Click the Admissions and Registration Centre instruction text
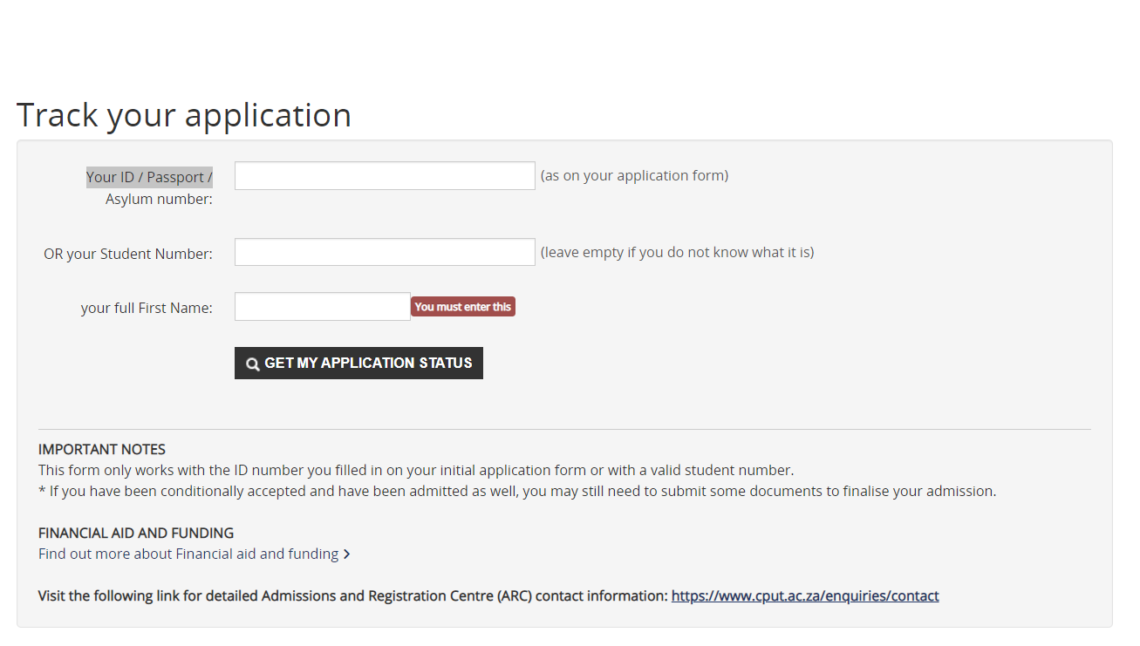The image size is (1140, 646). pyautogui.click(x=350, y=595)
